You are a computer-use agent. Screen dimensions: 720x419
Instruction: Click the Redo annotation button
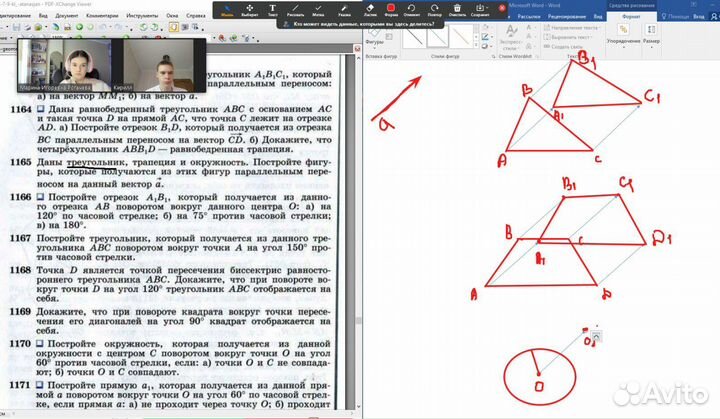tap(435, 9)
